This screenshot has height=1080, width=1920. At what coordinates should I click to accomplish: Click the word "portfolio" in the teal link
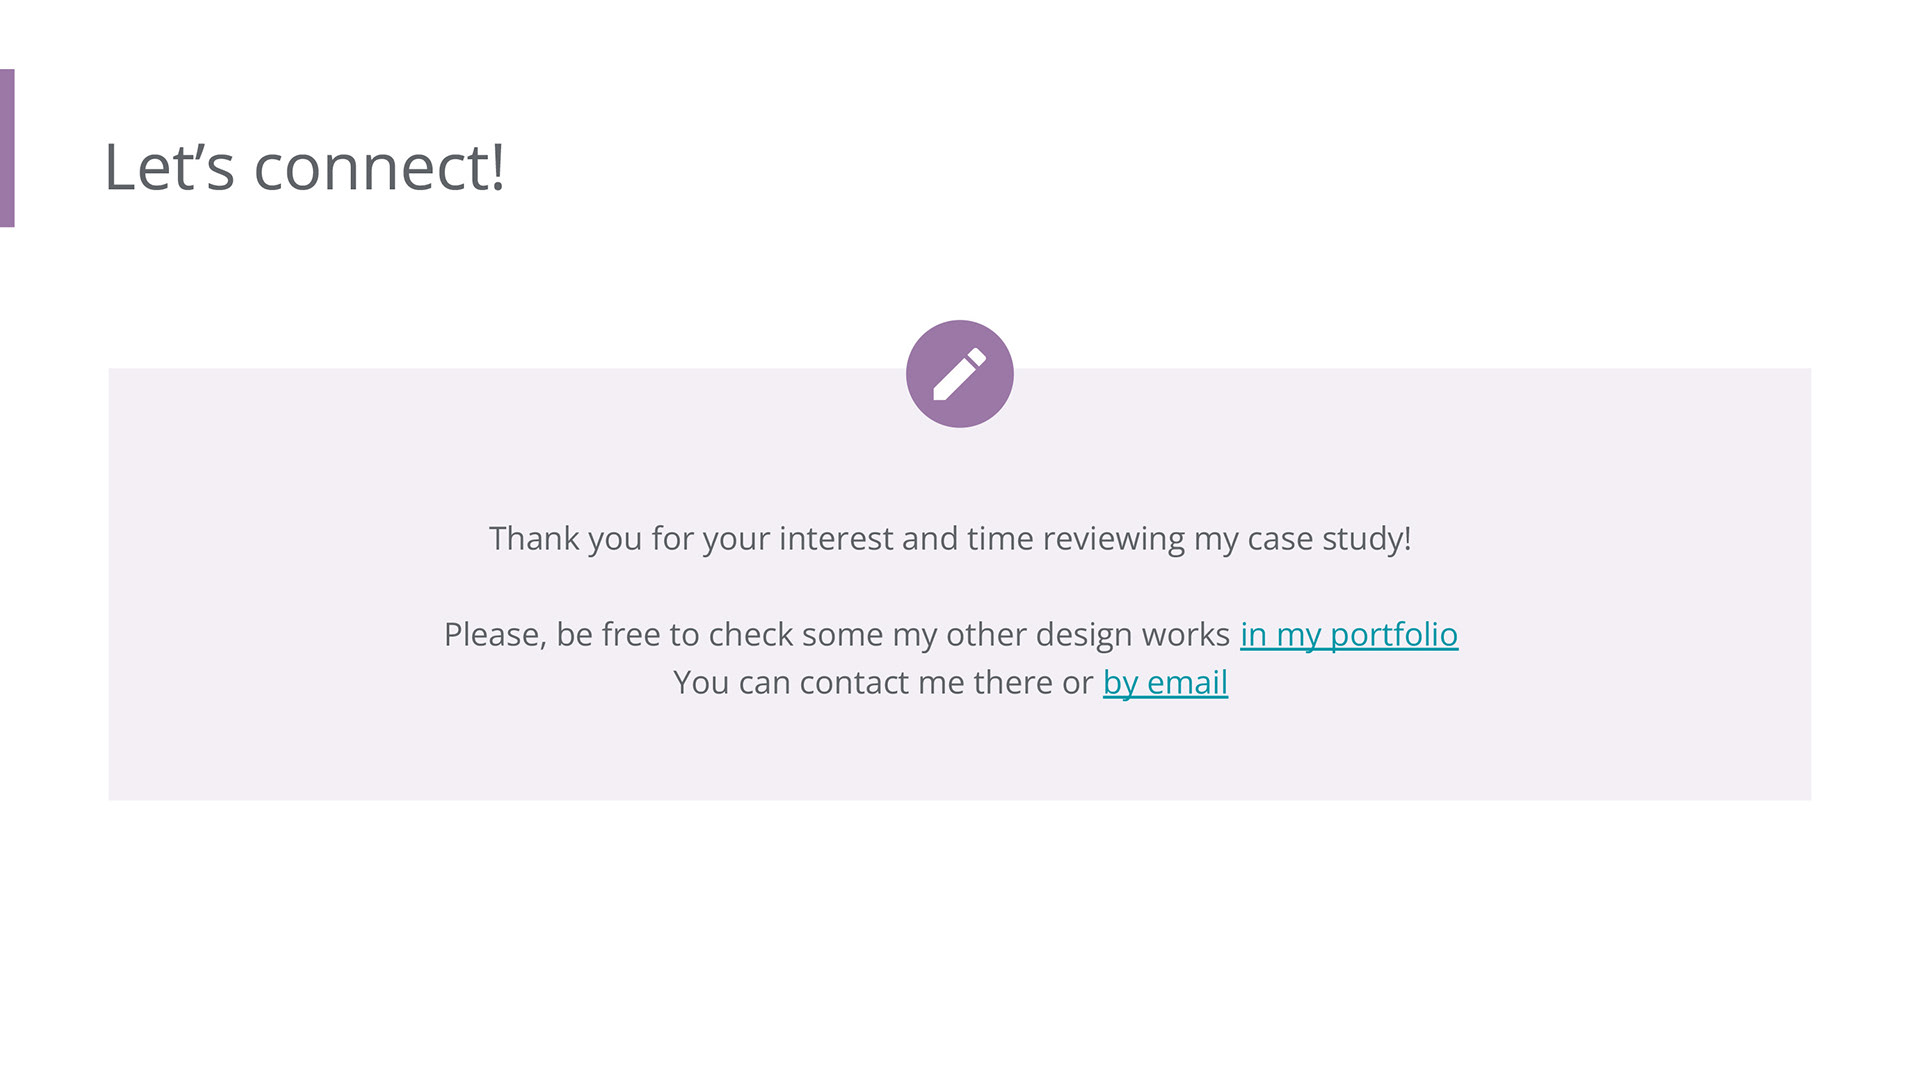[1393, 635]
